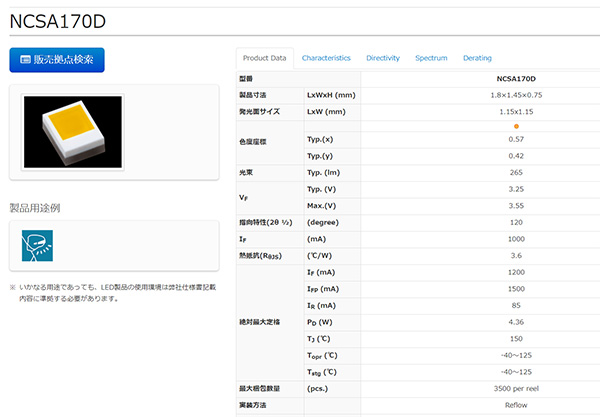Click the Typ. (V) value 3.25
This screenshot has width=600, height=417.
[x=516, y=189]
